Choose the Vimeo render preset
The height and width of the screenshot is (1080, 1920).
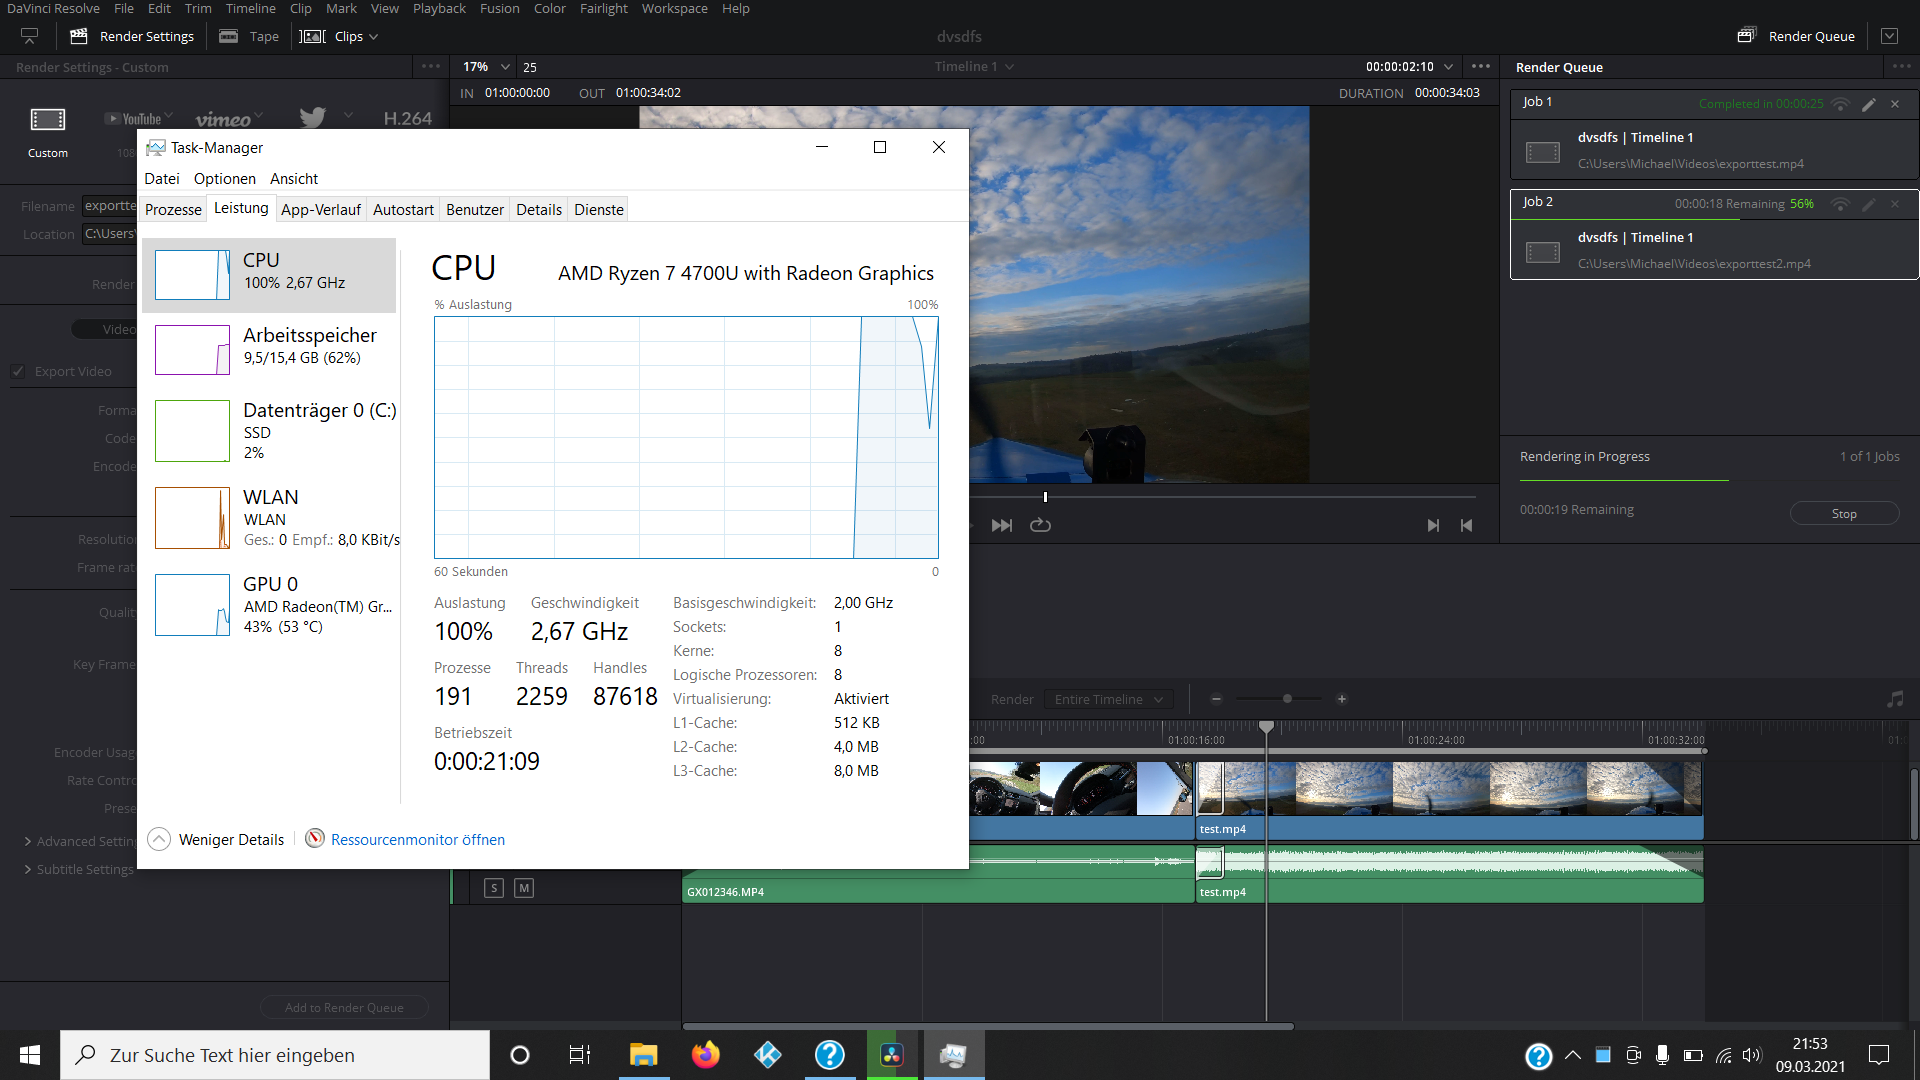[x=223, y=119]
